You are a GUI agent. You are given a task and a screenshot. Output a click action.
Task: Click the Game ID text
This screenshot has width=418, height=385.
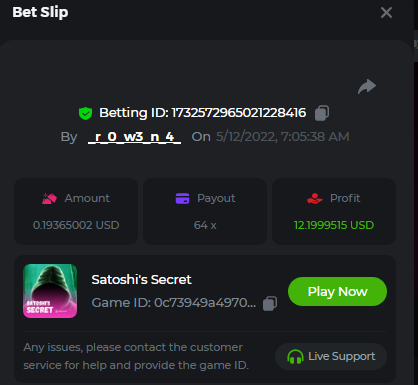tap(174, 303)
